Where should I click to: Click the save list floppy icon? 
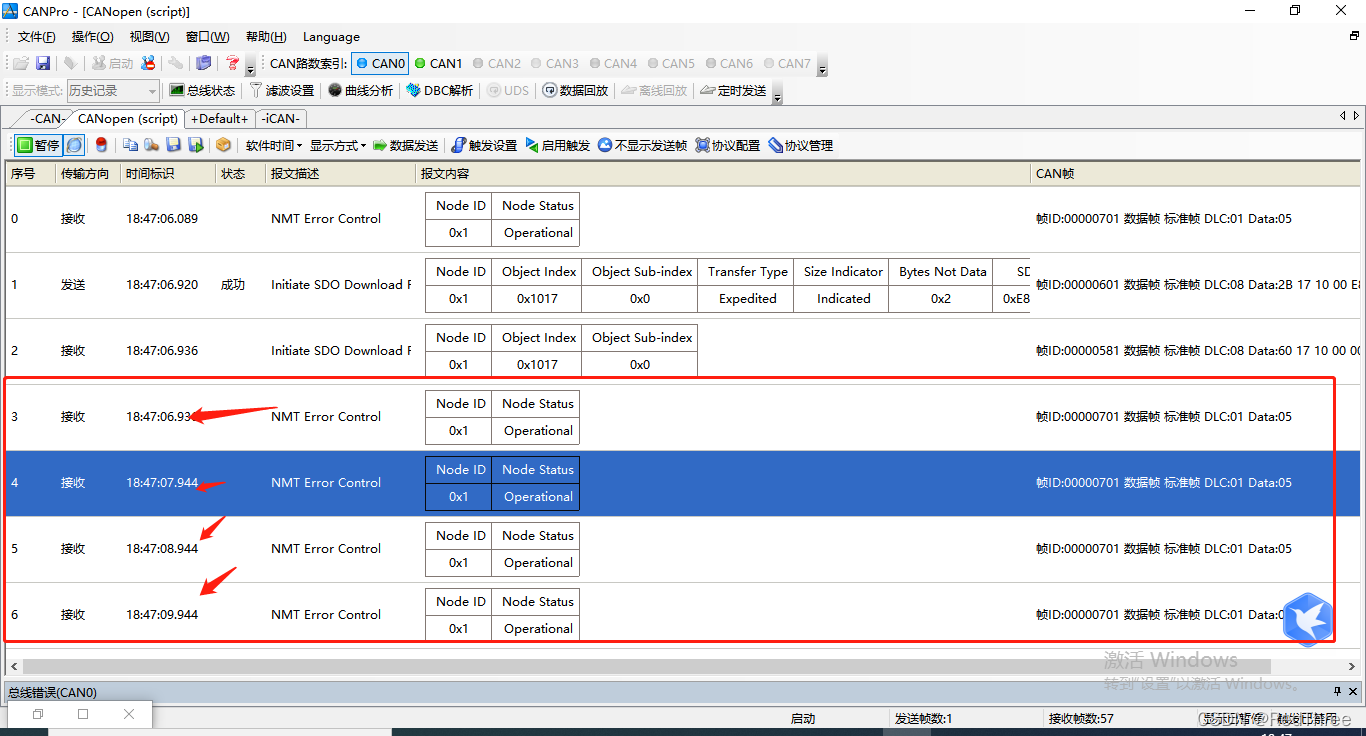point(174,145)
